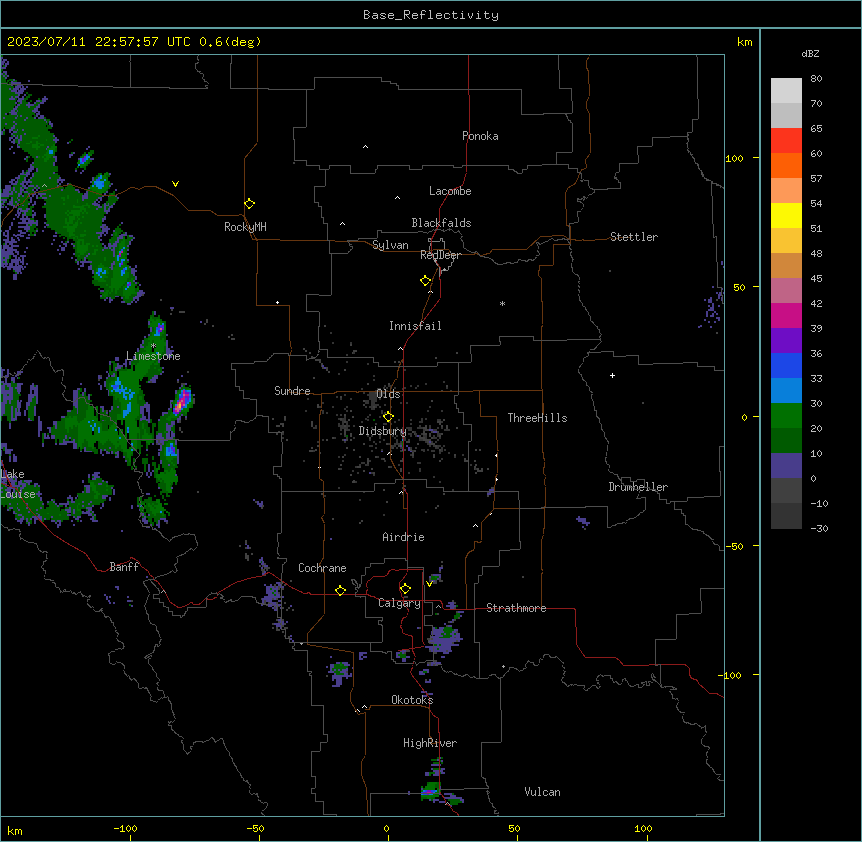Click the RockyMH label
862x842 pixels.
pyautogui.click(x=245, y=227)
